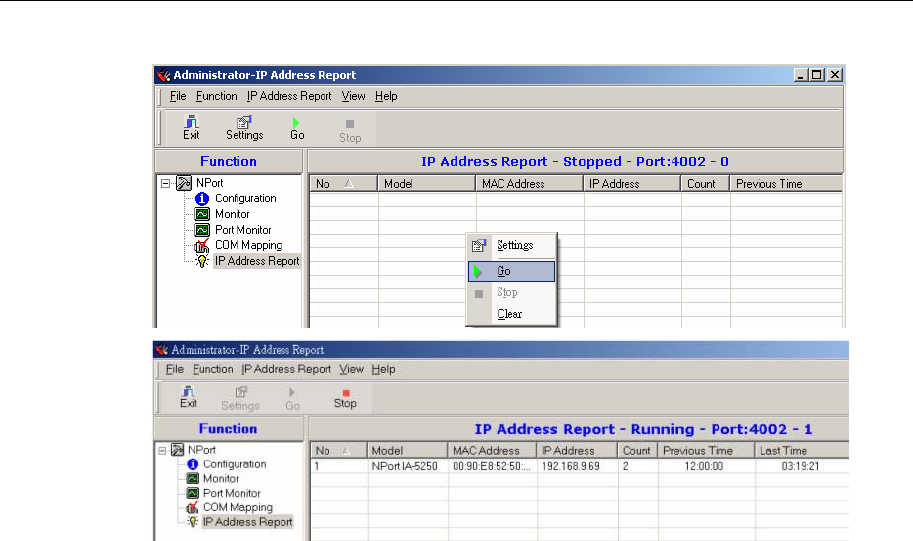Screen dimensions: 913x541
Task: Open View menu in lower window
Action: click(351, 369)
